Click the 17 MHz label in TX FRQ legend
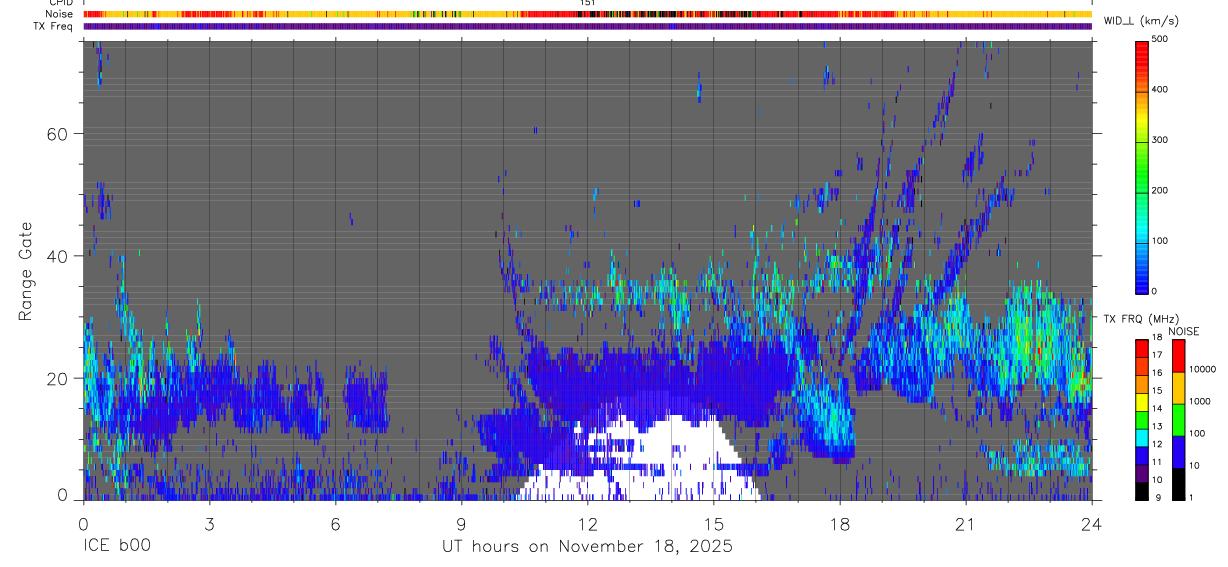Screen dimensions: 1228x567 [1158, 355]
